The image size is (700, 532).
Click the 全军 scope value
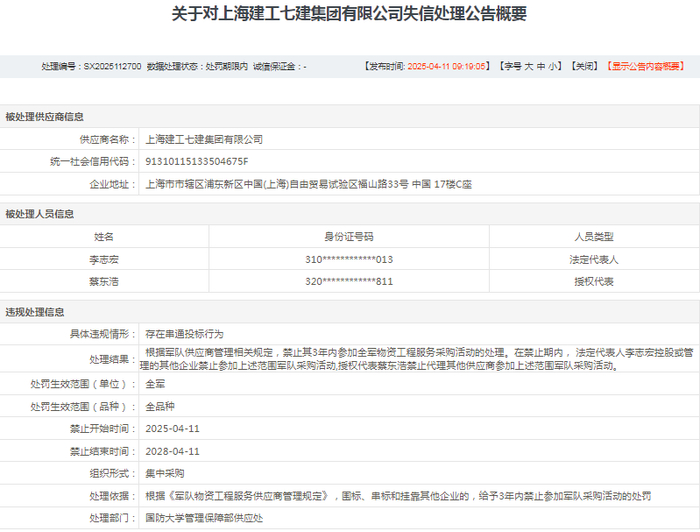coord(155,384)
